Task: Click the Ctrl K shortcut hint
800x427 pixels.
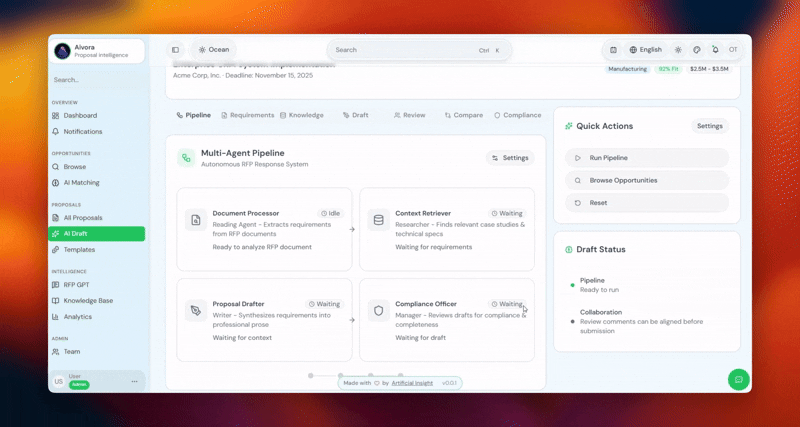Action: click(489, 51)
